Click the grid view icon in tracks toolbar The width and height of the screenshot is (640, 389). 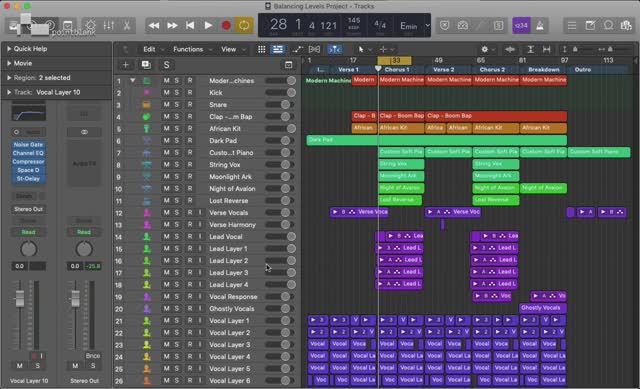tap(261, 49)
